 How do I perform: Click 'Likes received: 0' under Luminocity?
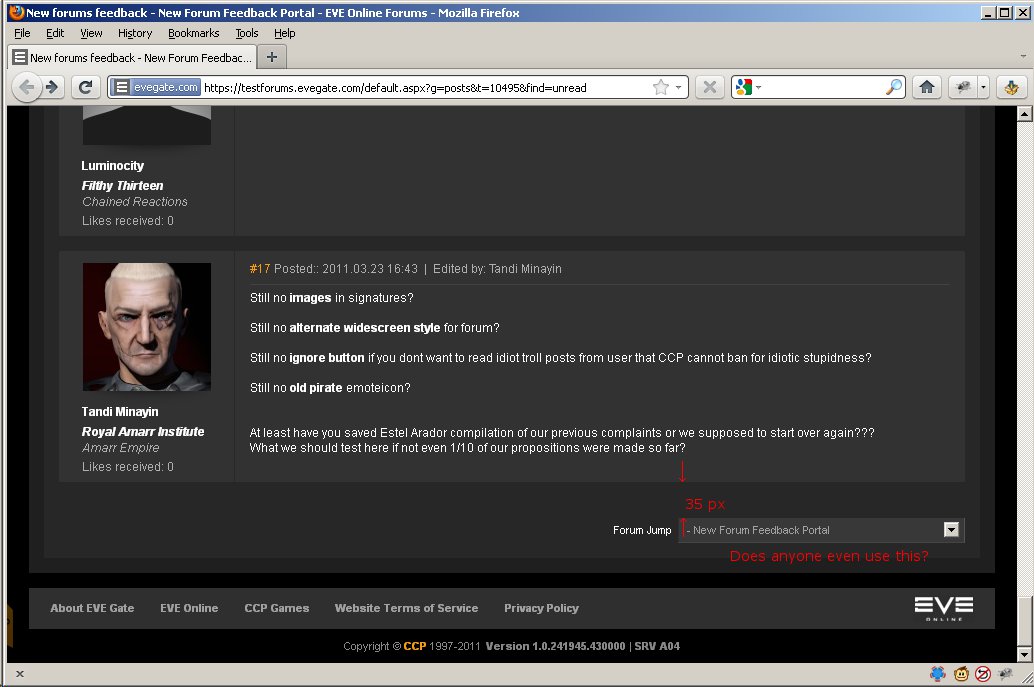coord(128,221)
